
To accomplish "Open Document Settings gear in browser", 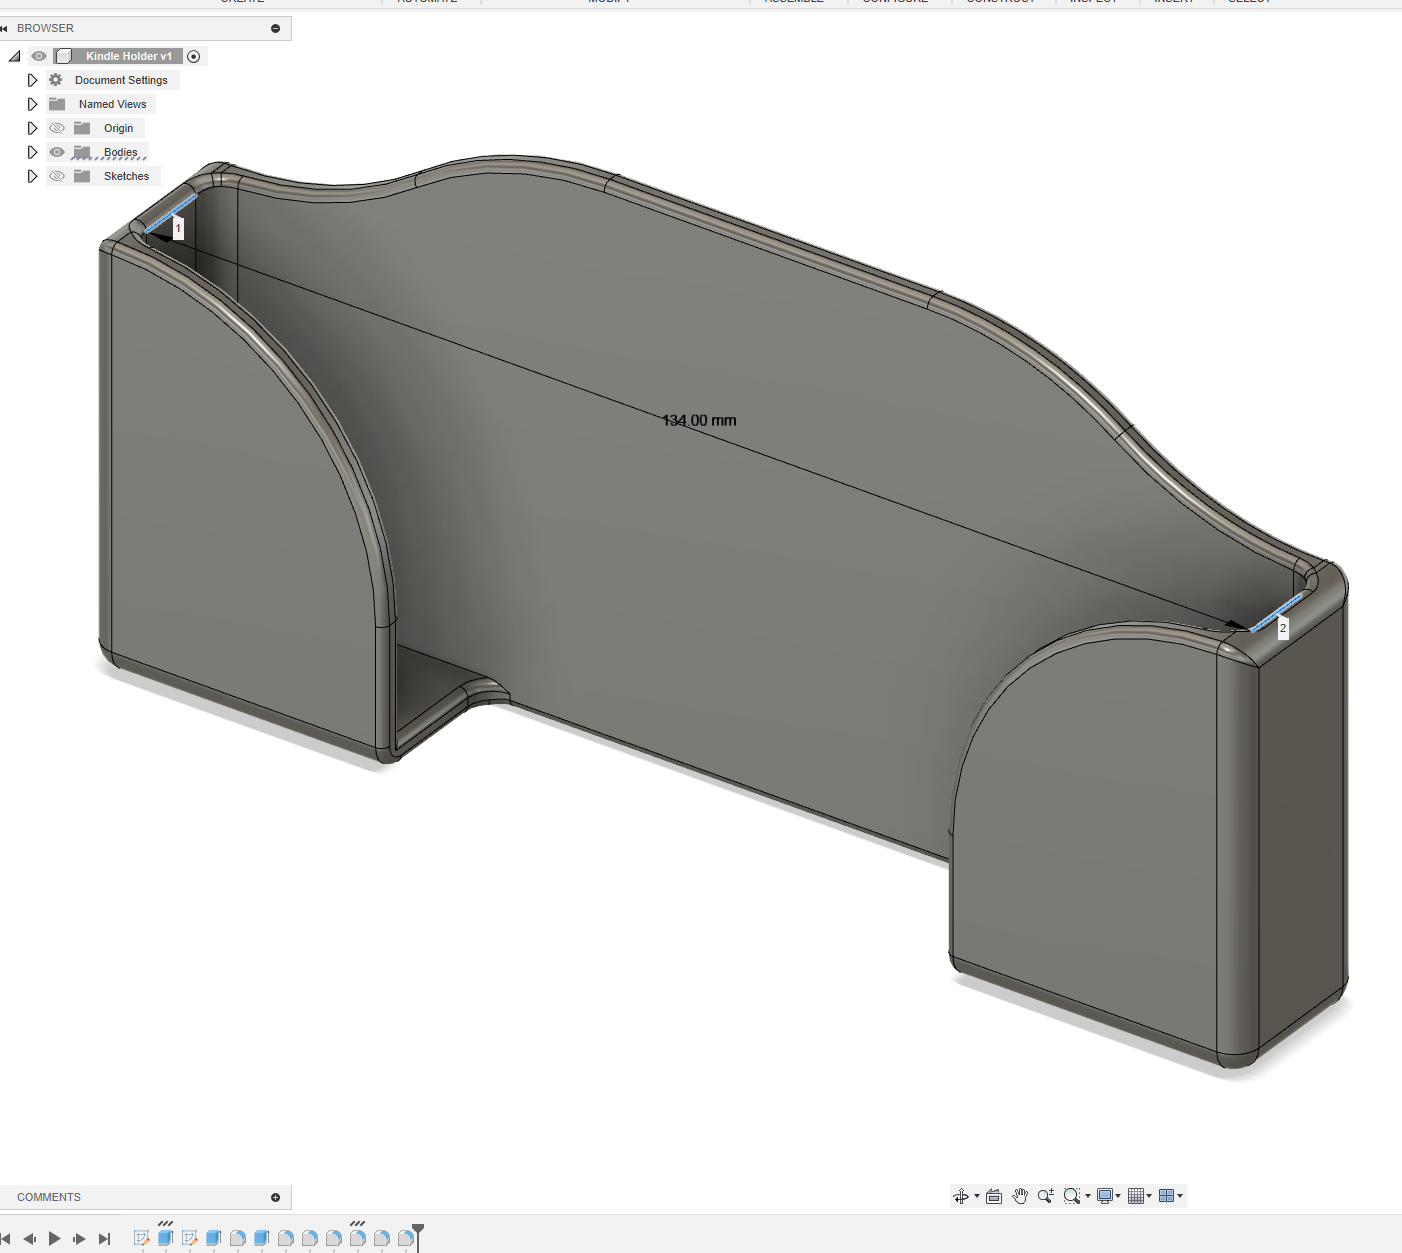I will tap(55, 79).
